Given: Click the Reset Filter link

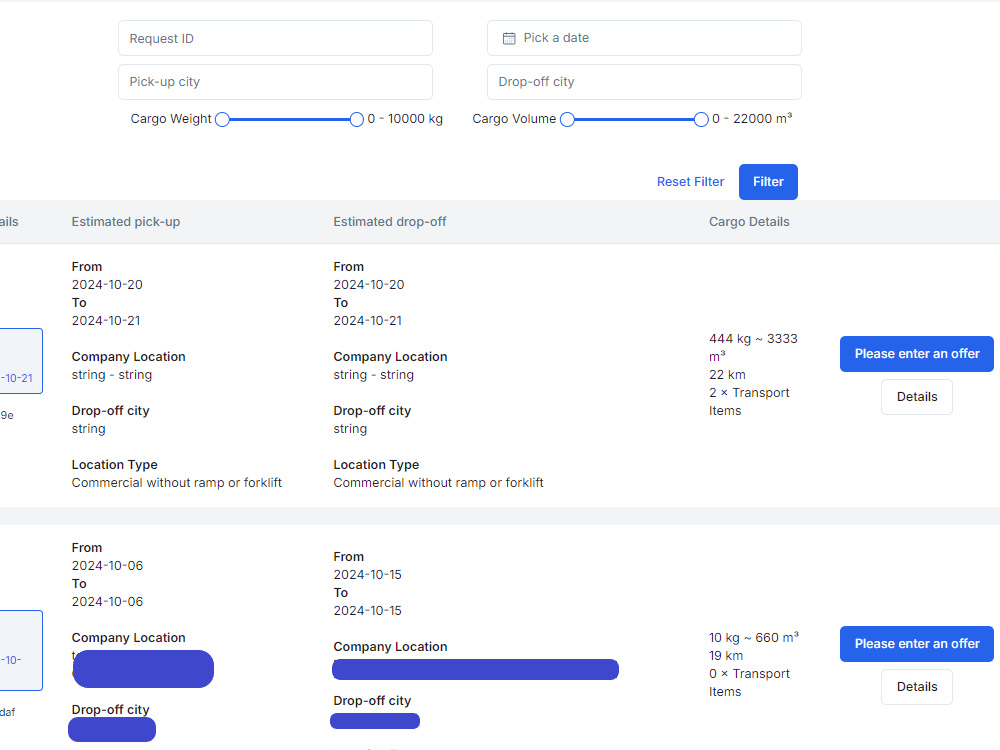Looking at the screenshot, I should 690,182.
